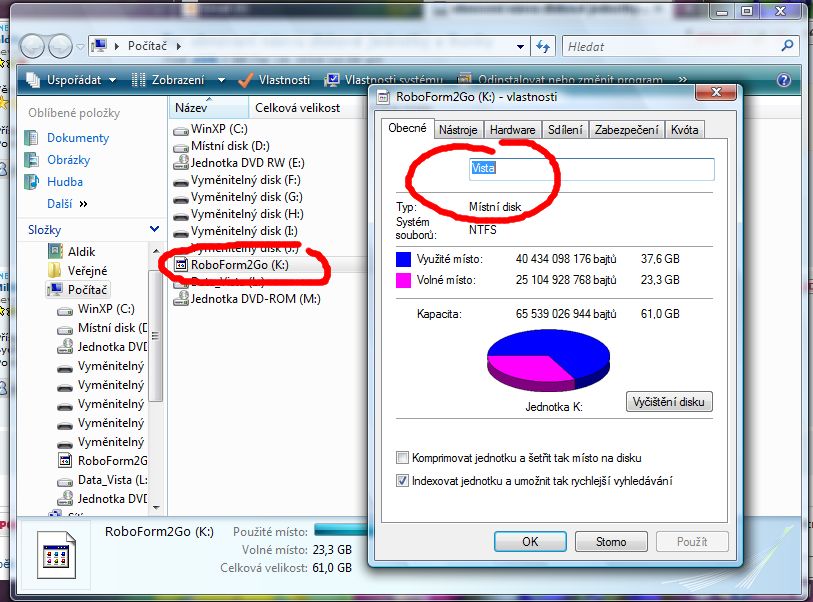The height and width of the screenshot is (602, 813).
Task: Click the large RoboForm2Go preview icon in details pane
Action: [56, 554]
